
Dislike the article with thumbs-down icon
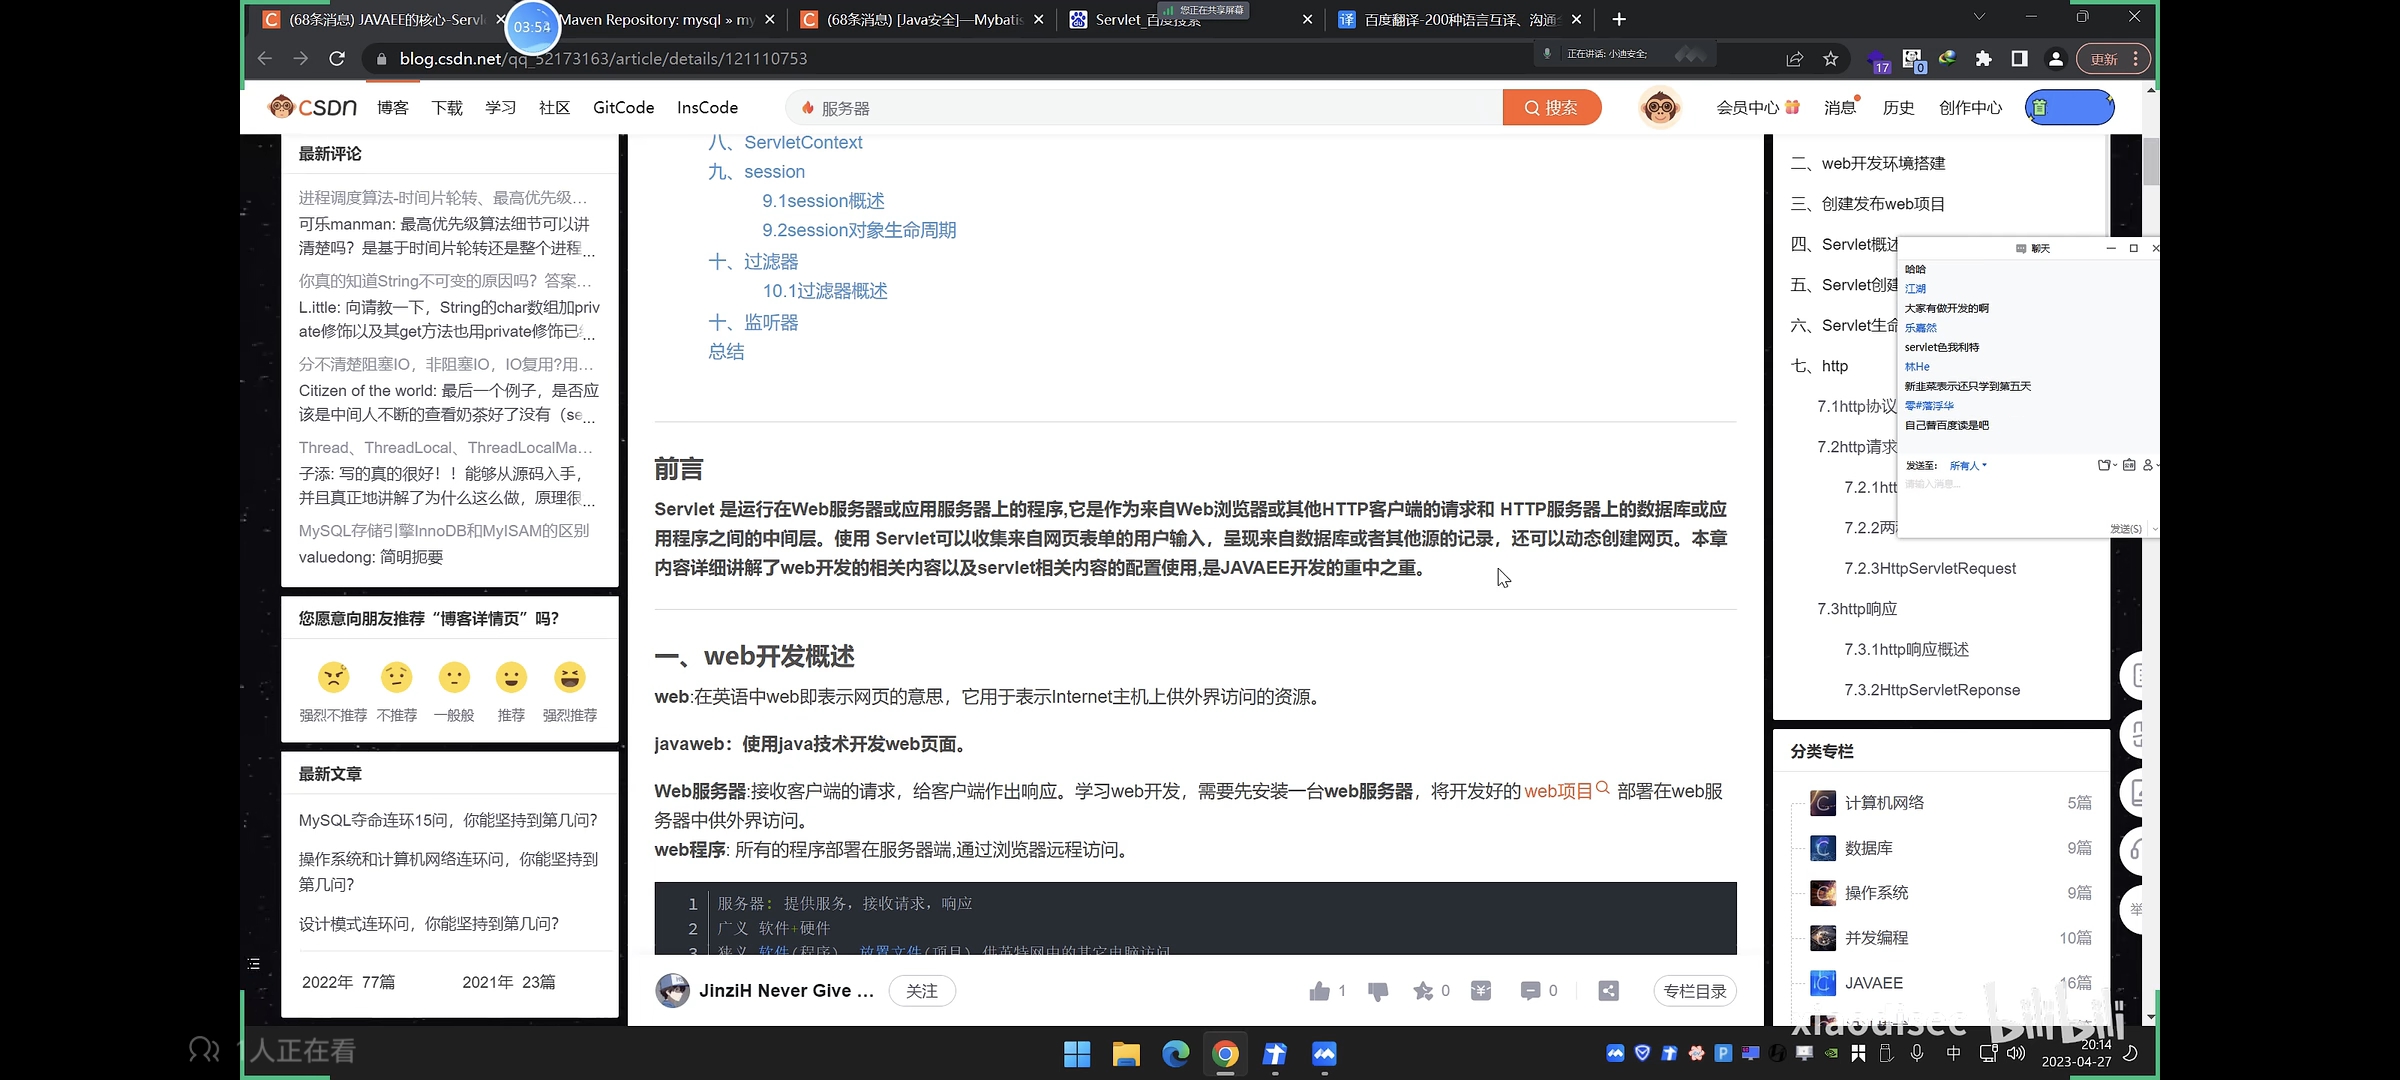pyautogui.click(x=1378, y=991)
